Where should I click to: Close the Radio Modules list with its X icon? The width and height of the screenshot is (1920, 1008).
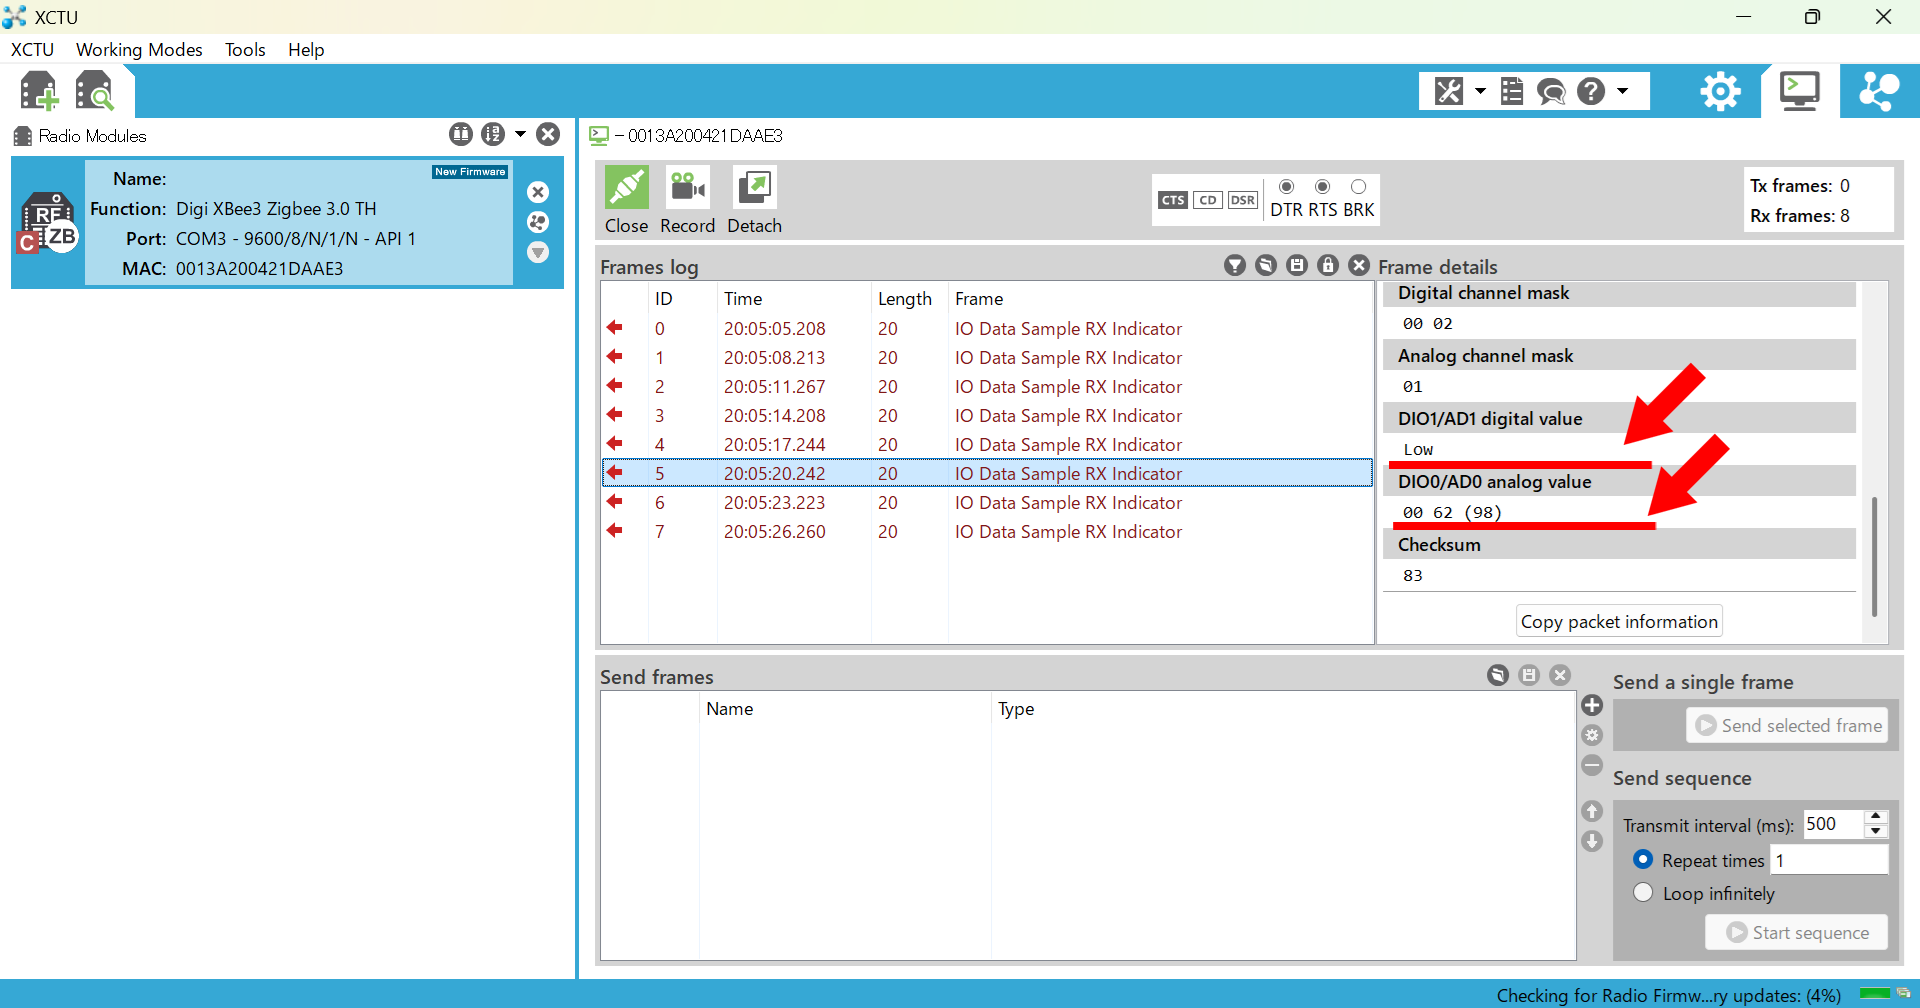(x=548, y=134)
